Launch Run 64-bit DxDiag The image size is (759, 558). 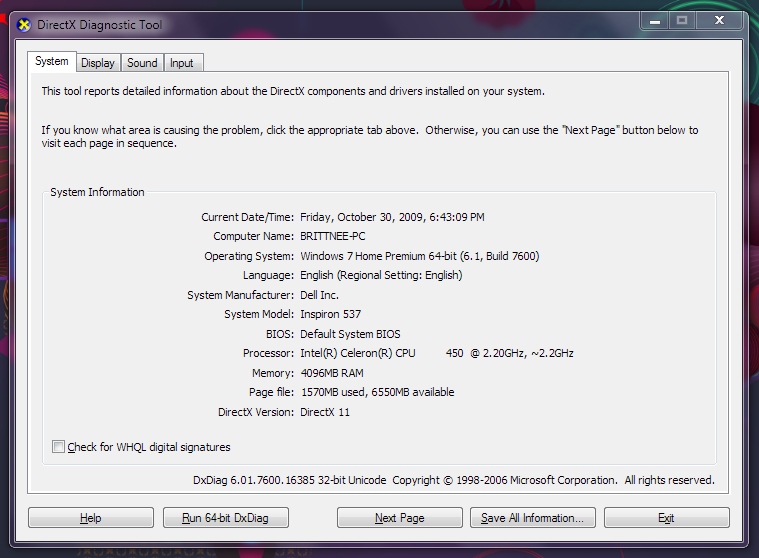[226, 518]
